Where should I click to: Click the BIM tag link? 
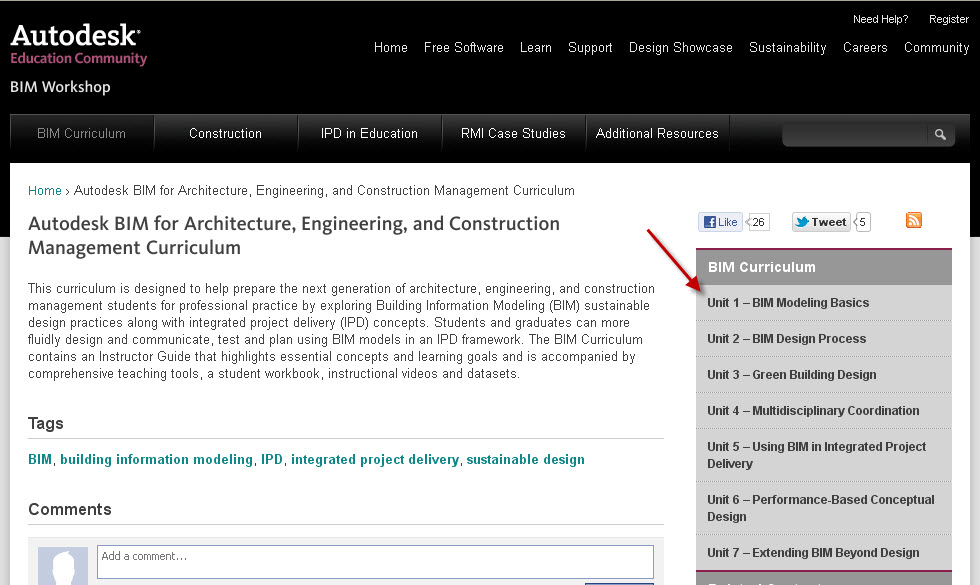pos(40,459)
